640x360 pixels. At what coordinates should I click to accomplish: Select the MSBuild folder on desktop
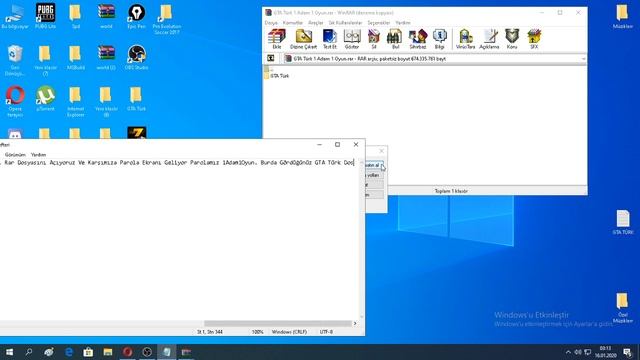76,57
